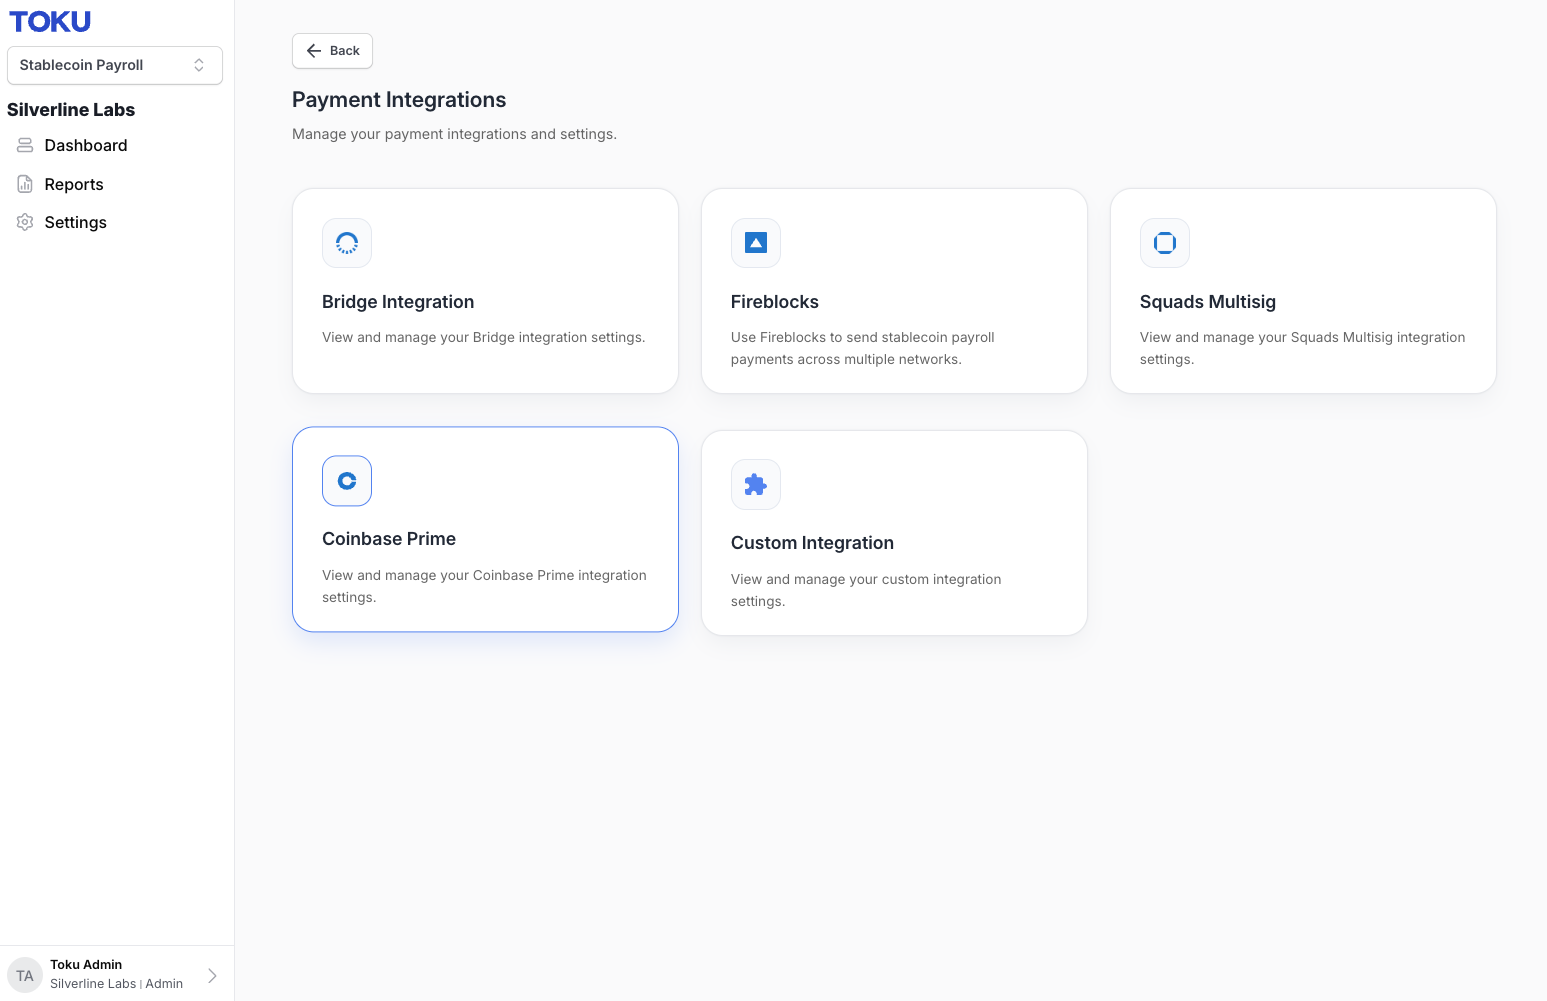Click the Custom Integration puzzle icon
The image size is (1547, 1001).
pos(756,485)
